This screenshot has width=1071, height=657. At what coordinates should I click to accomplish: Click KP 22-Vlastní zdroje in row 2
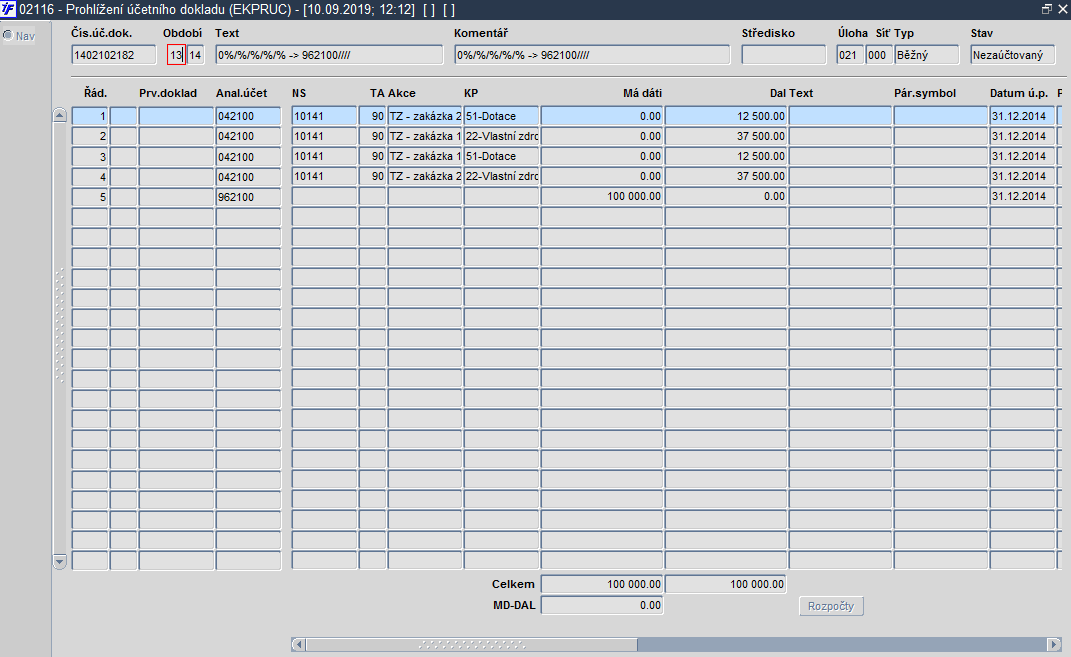pos(501,136)
